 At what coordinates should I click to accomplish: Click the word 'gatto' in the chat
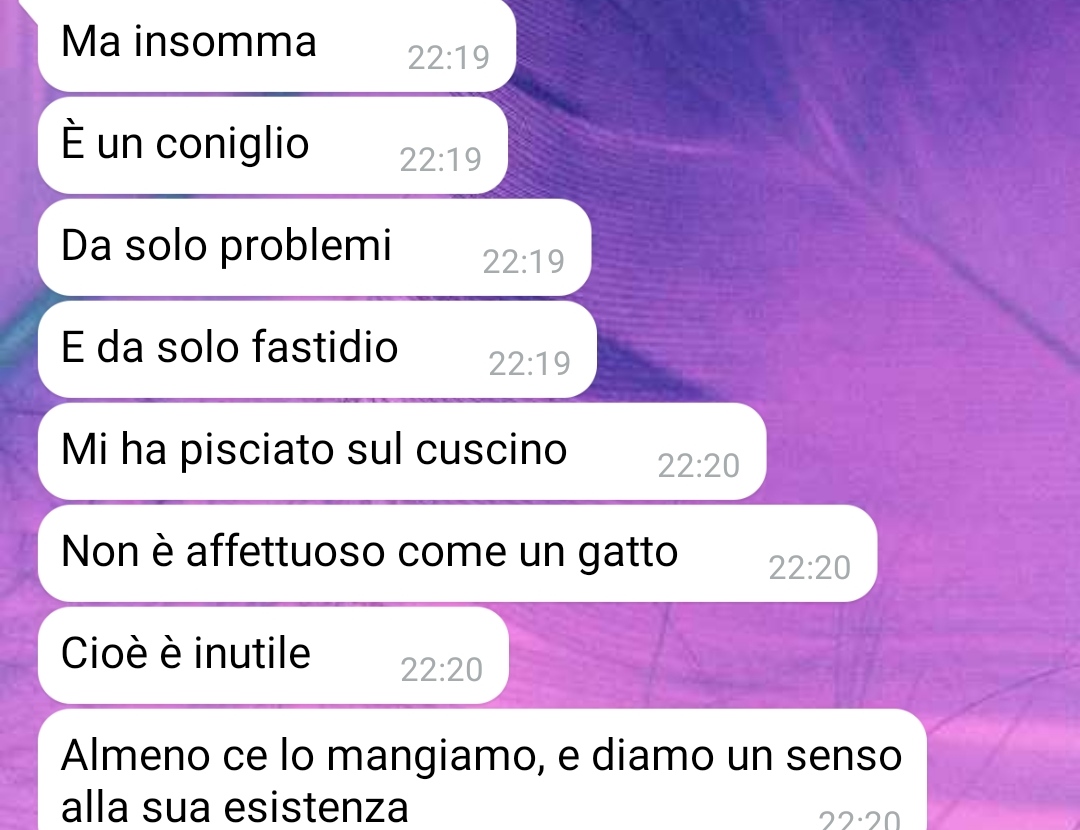(627, 552)
